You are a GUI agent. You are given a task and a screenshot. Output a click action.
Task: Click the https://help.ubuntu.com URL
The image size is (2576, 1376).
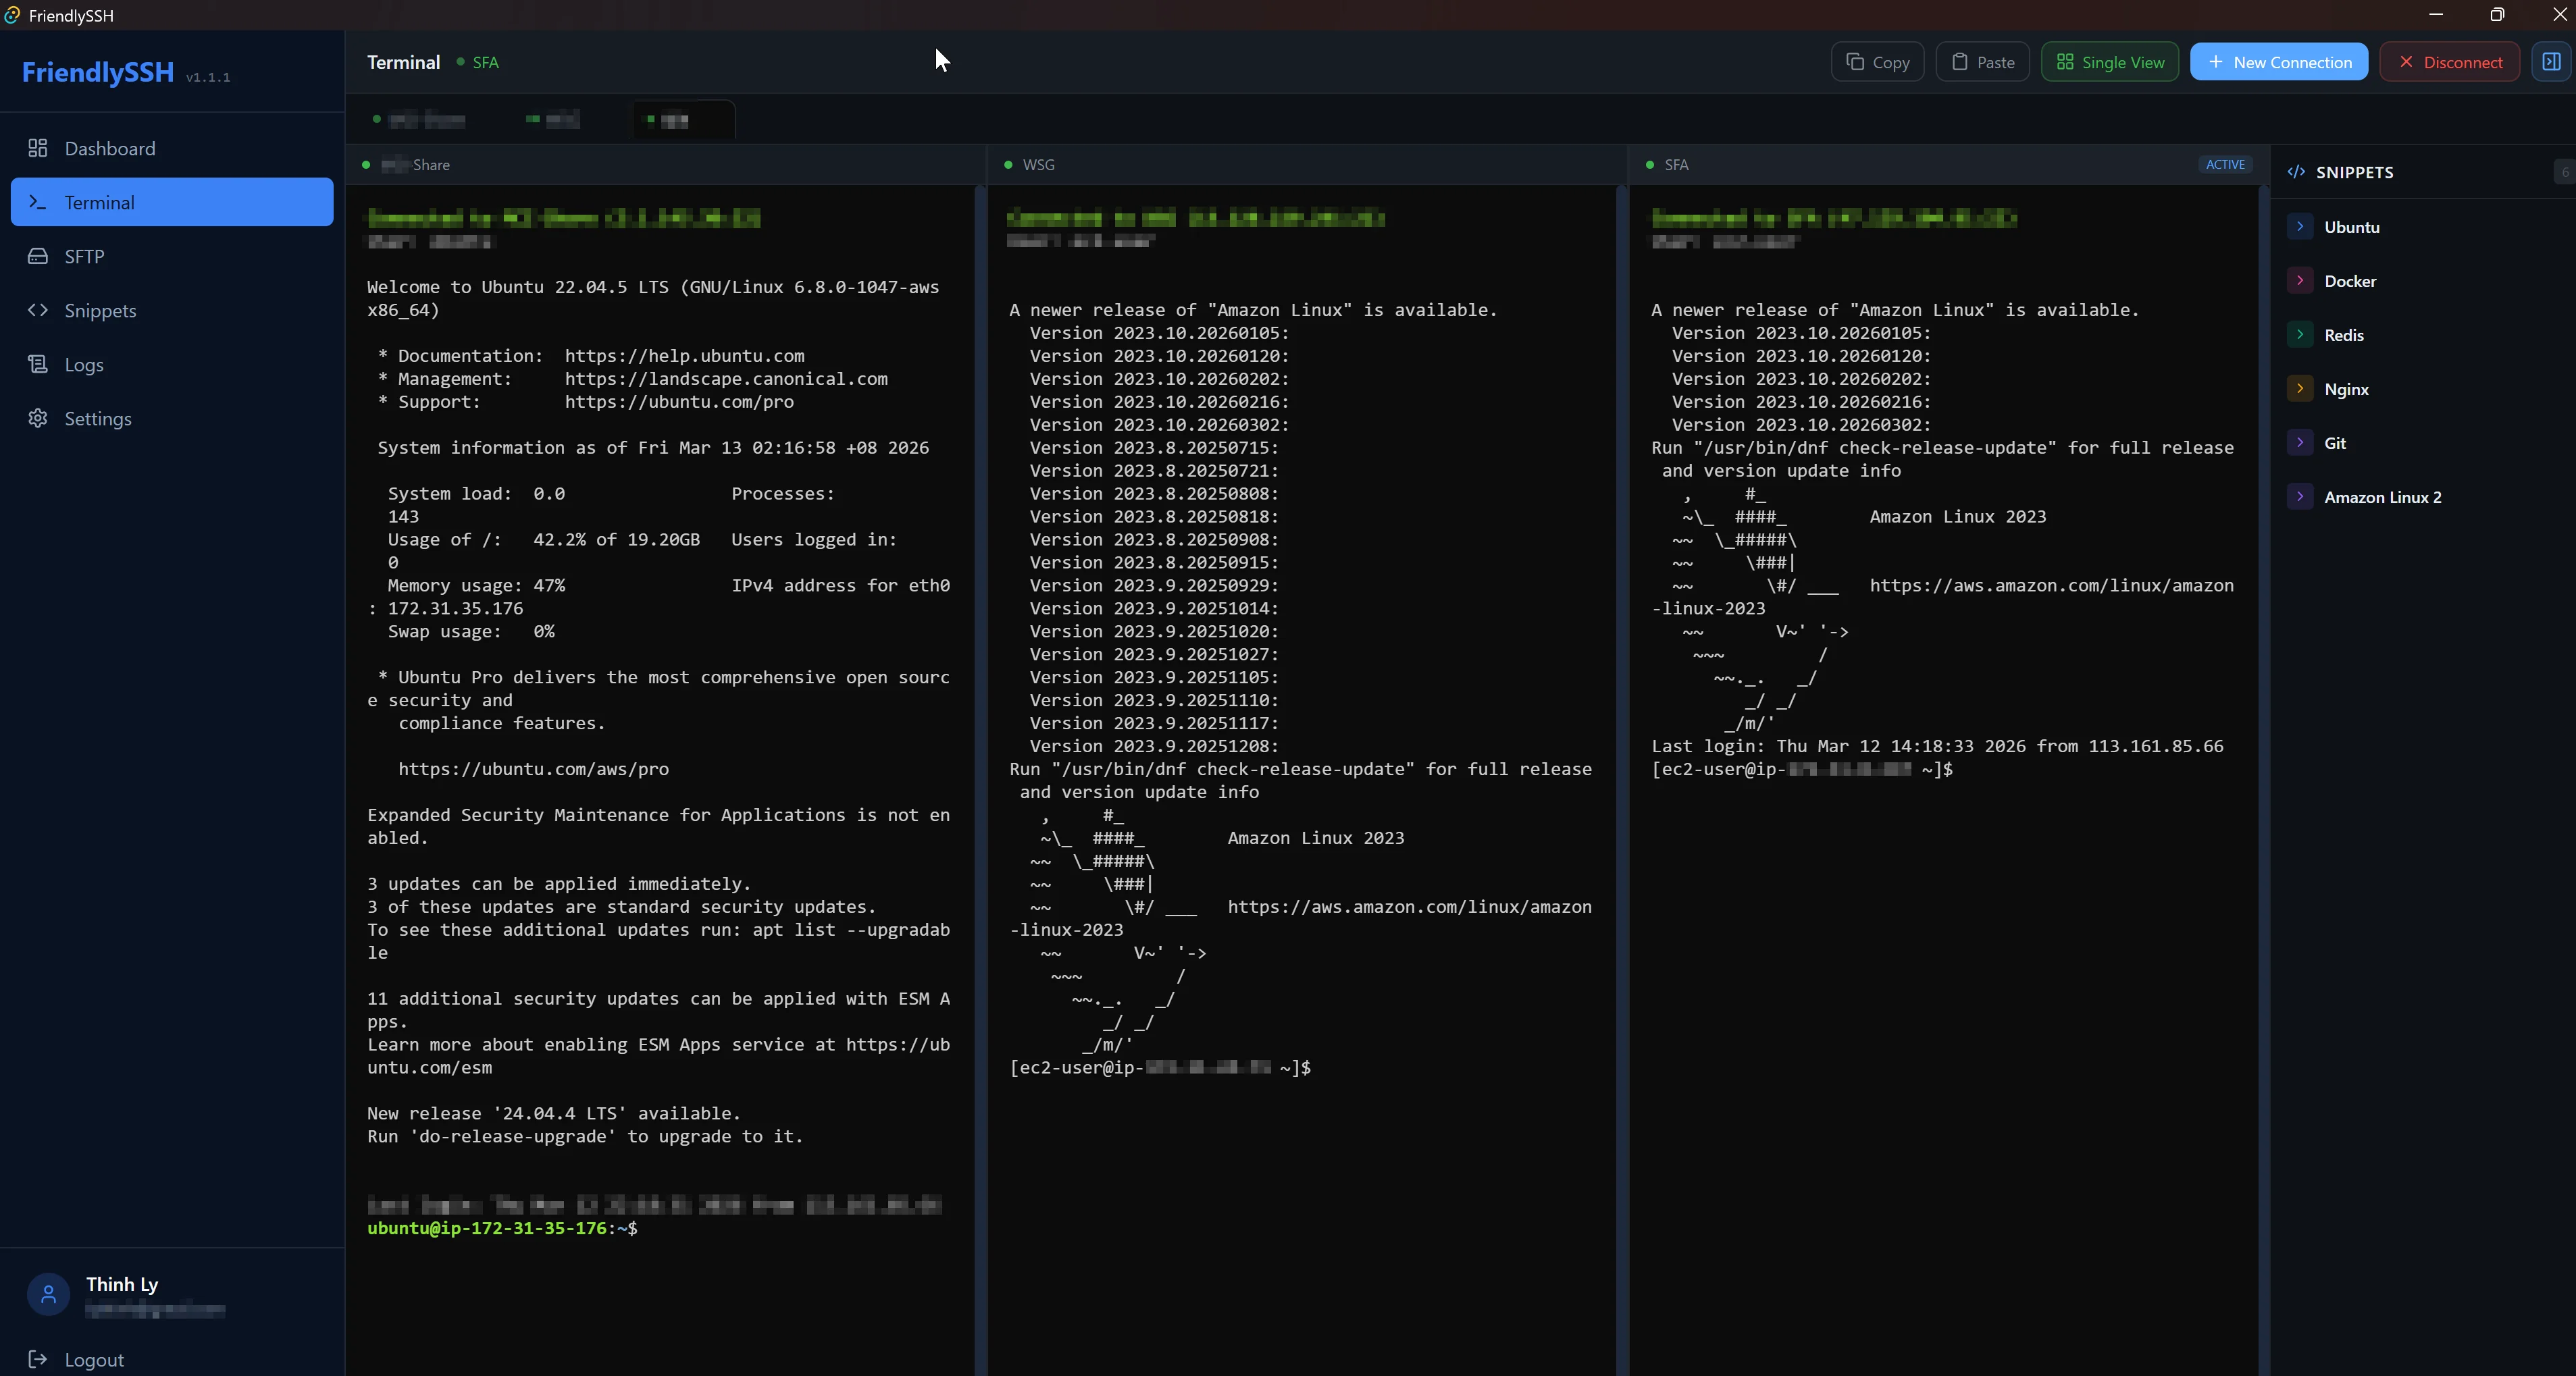point(684,356)
